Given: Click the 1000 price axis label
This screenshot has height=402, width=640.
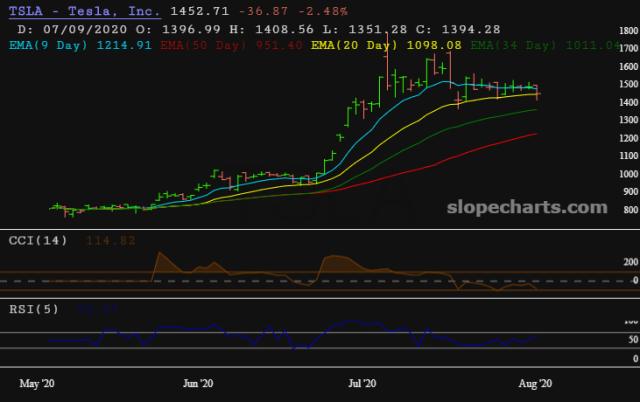Looking at the screenshot, I should click(x=628, y=173).
